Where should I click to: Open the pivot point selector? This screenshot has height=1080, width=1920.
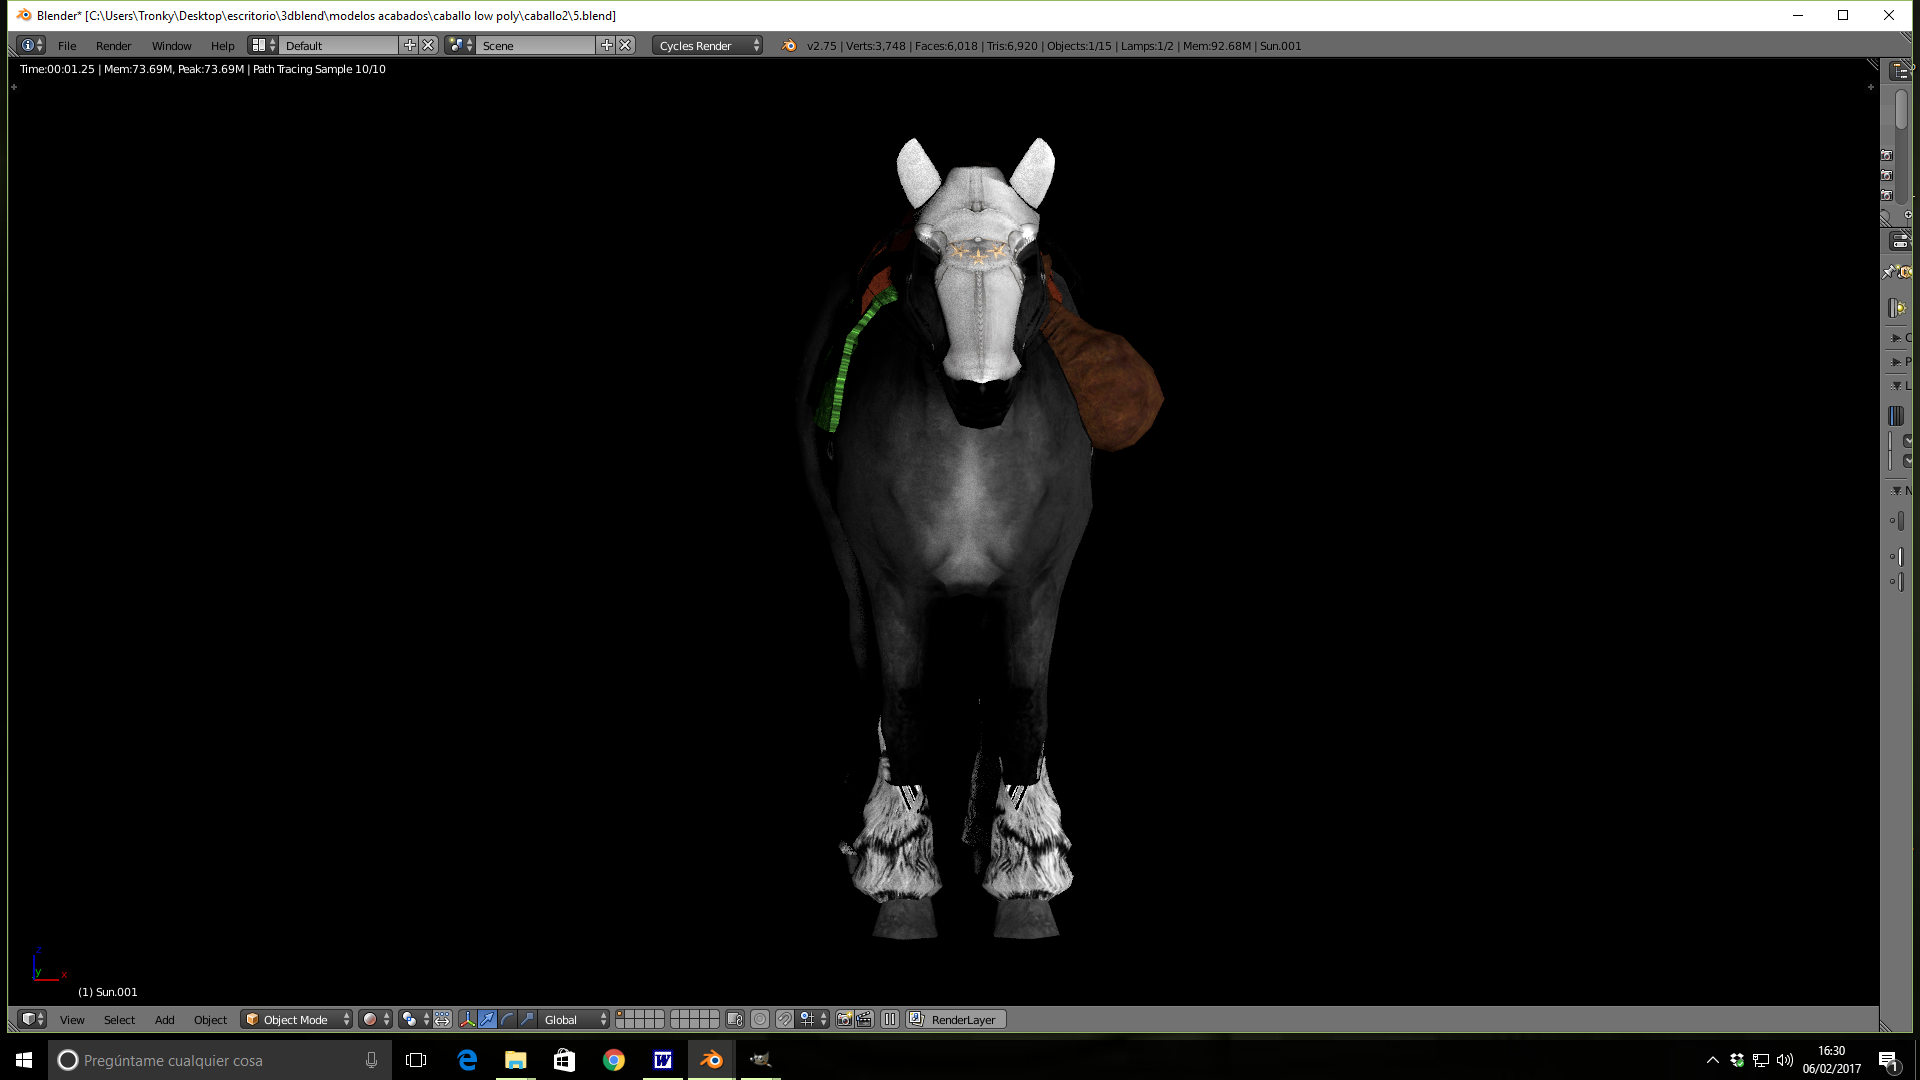pyautogui.click(x=414, y=1019)
